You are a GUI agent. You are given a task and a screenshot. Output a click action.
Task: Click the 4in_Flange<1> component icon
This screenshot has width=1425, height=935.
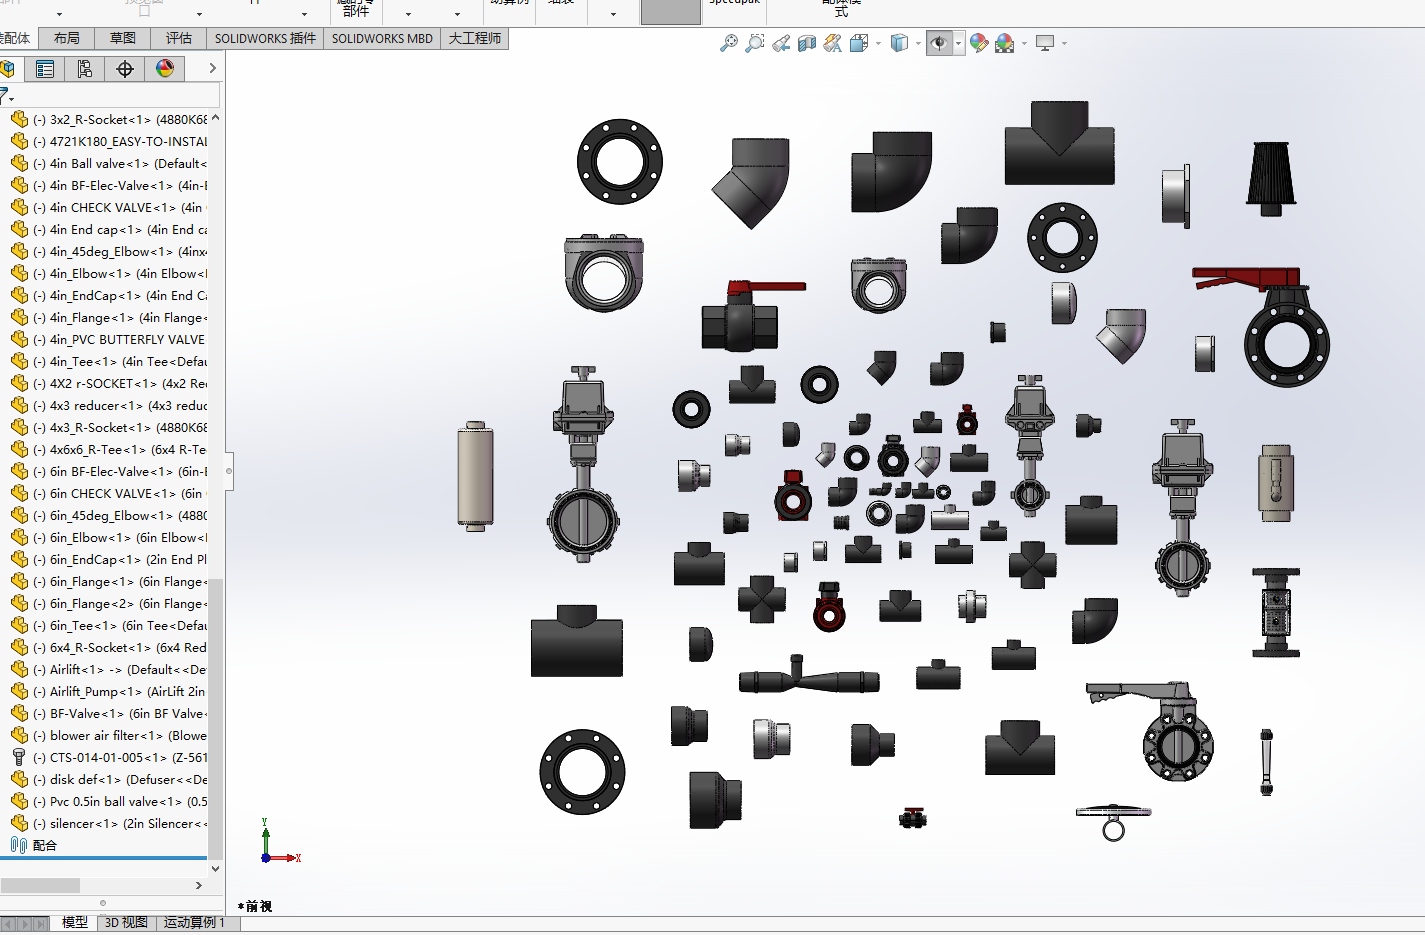[x=19, y=317]
